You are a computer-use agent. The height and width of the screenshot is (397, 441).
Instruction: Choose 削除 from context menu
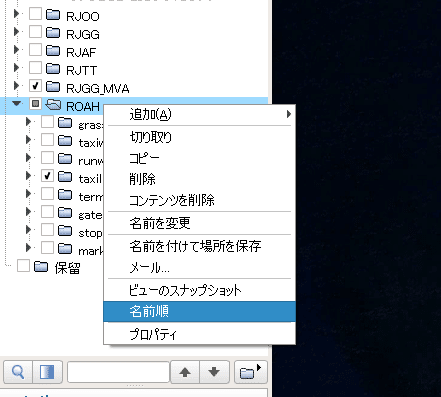coord(199,179)
